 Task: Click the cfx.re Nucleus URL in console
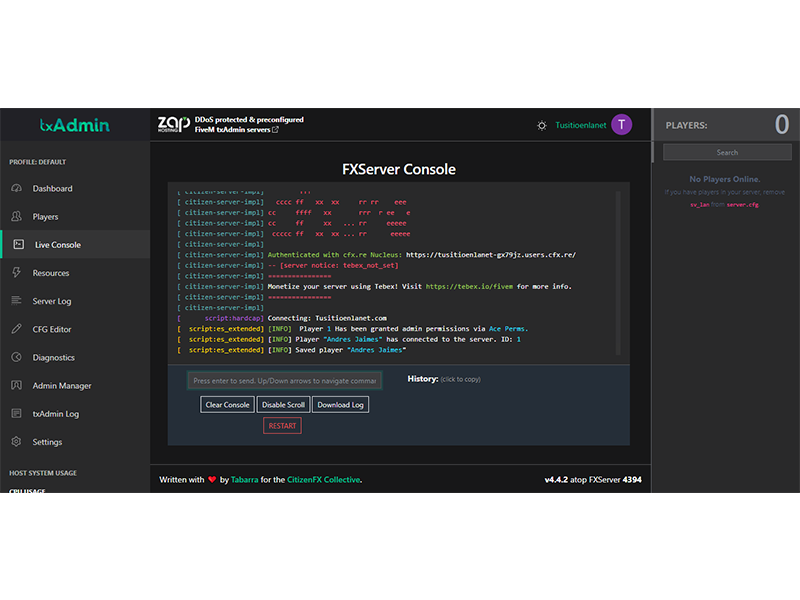click(x=491, y=255)
